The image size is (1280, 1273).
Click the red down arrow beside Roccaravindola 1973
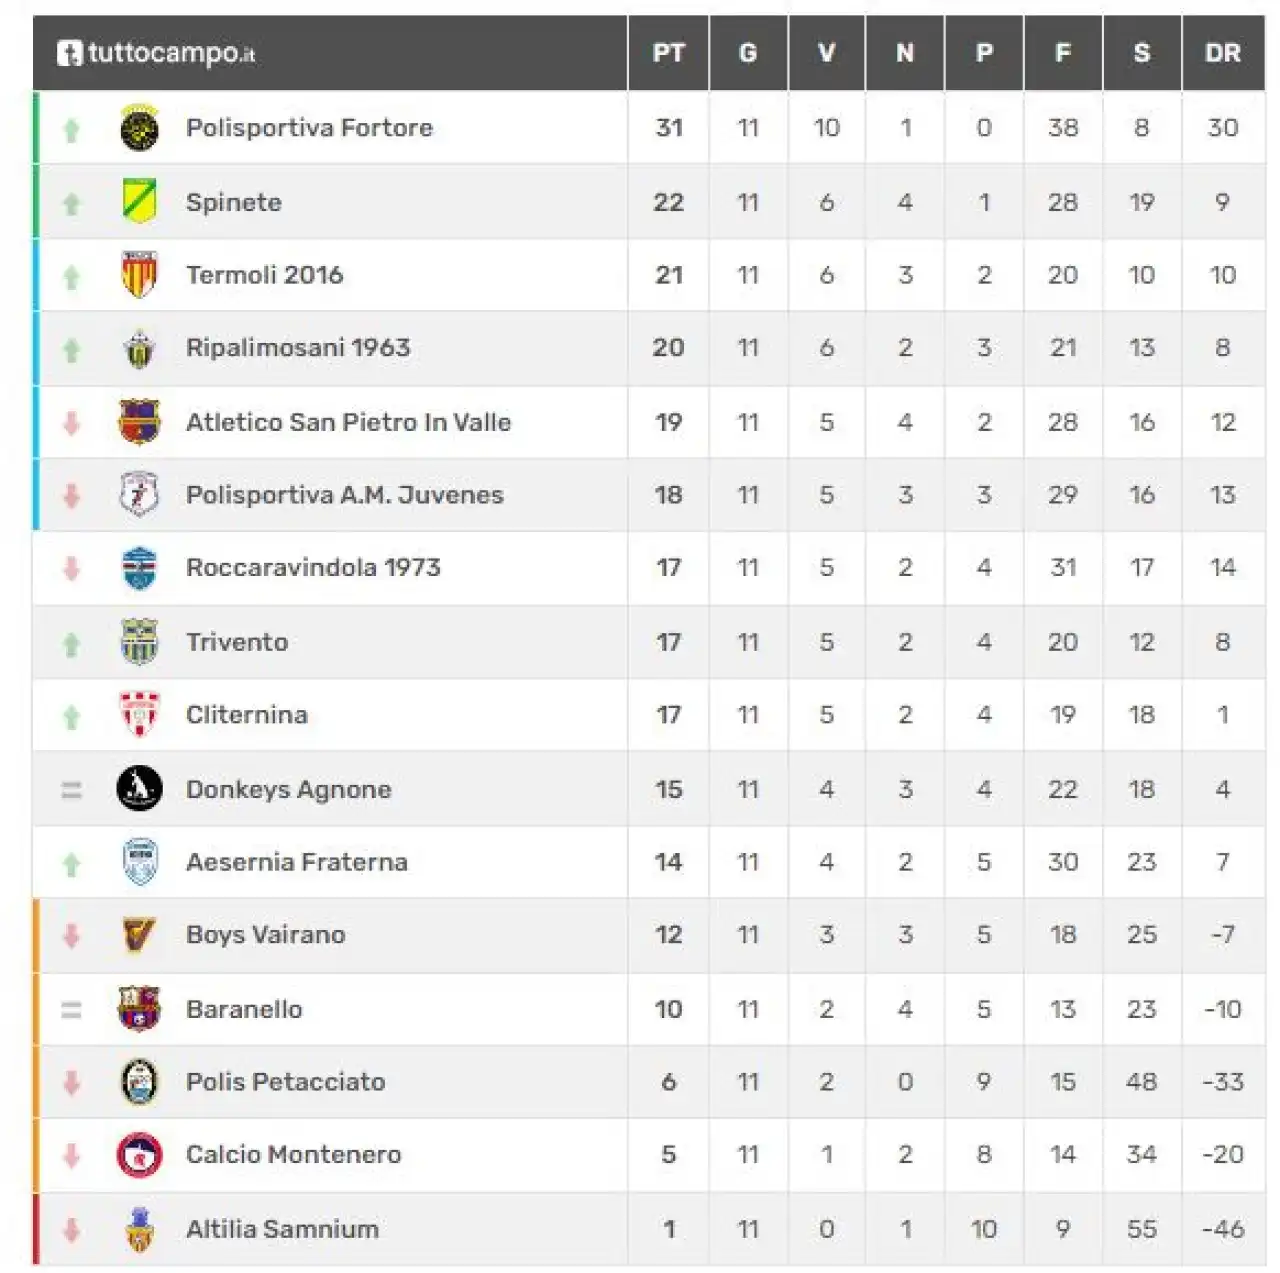pos(71,568)
